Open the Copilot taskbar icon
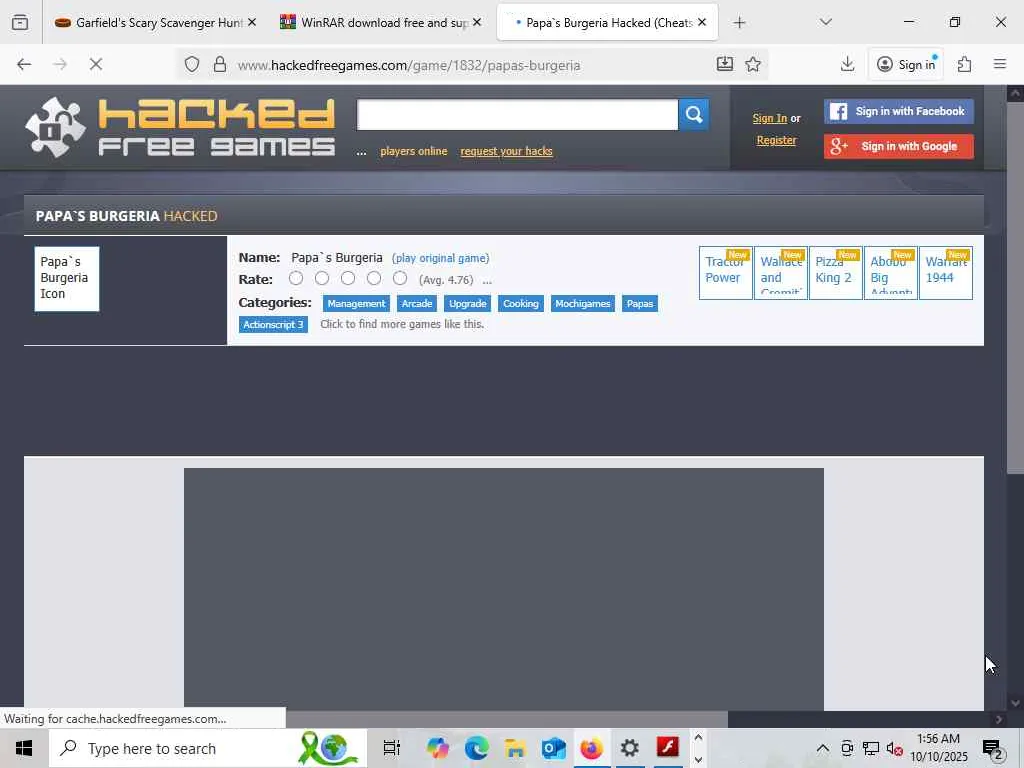 point(438,748)
